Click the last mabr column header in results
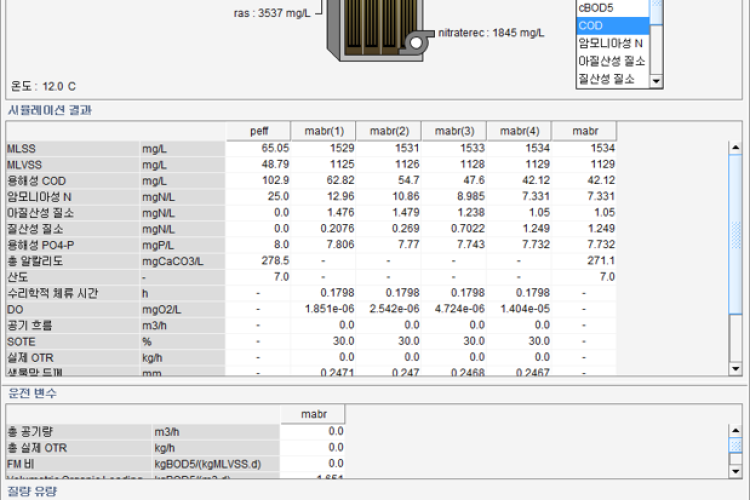 coord(585,131)
